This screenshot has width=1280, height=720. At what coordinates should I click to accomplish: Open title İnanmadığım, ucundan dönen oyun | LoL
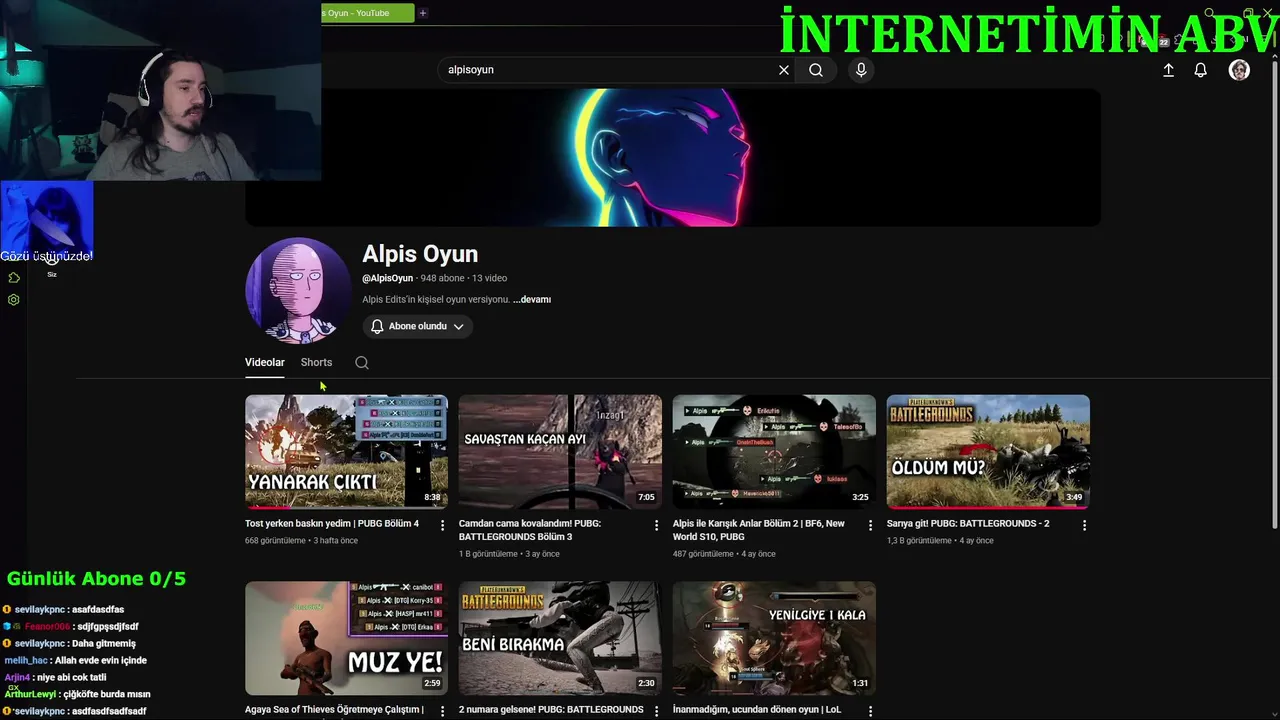tap(757, 710)
